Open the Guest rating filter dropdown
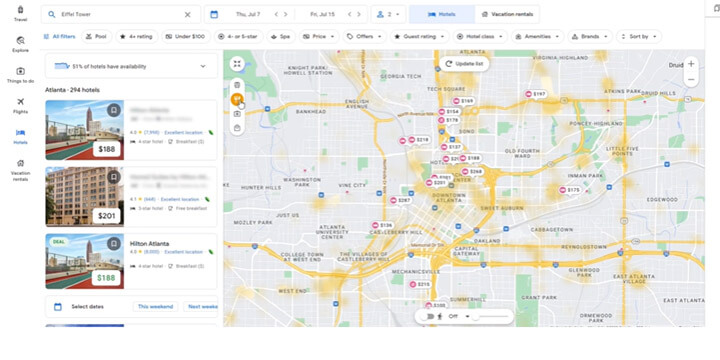720x360 pixels. [419, 36]
